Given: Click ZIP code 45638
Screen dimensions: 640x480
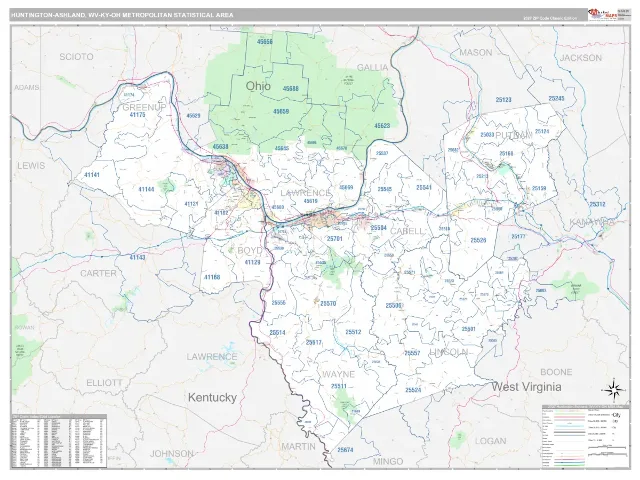Looking at the screenshot, I should click(x=220, y=146).
